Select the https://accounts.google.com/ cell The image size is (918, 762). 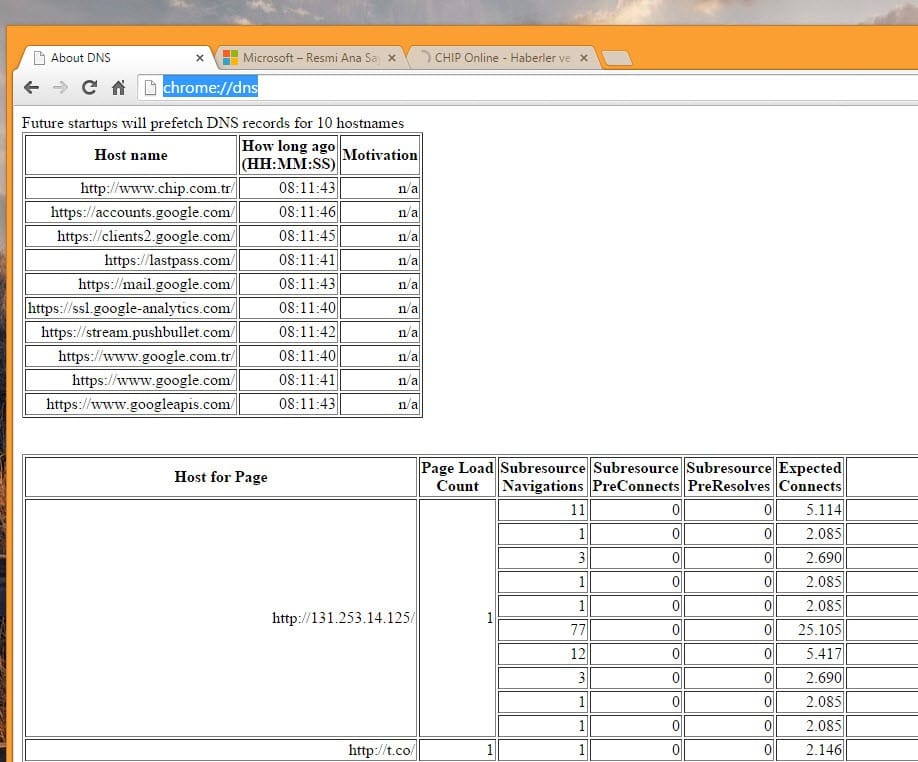[x=131, y=212]
